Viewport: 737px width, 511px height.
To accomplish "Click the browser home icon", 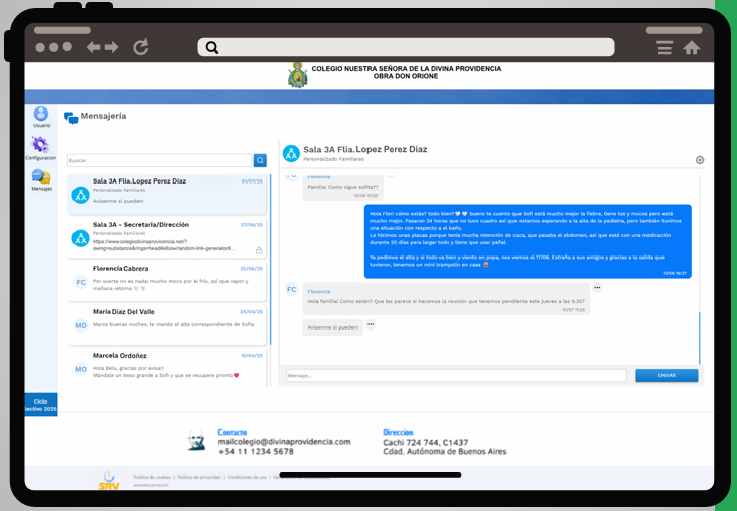I will pos(691,47).
